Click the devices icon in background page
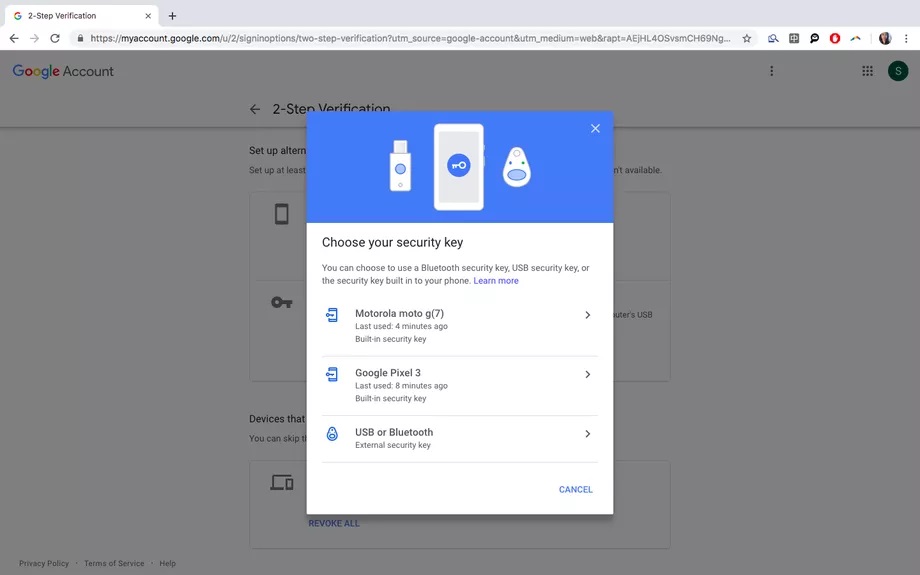 tap(282, 482)
